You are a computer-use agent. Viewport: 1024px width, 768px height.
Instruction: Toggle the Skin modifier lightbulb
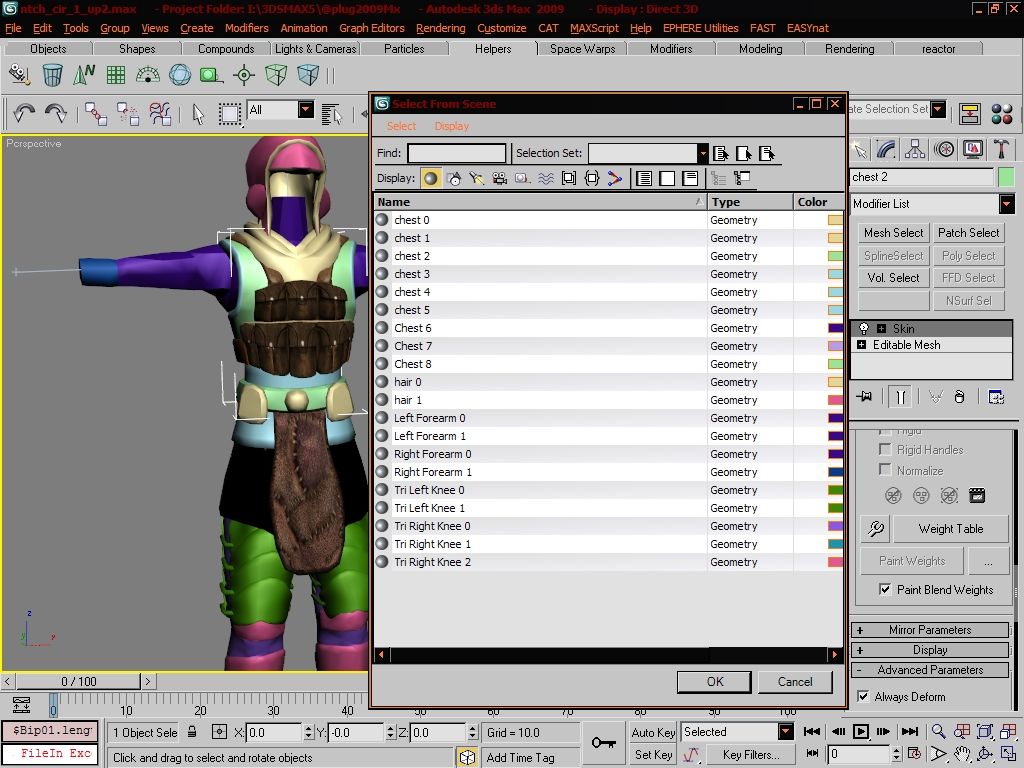coord(864,328)
